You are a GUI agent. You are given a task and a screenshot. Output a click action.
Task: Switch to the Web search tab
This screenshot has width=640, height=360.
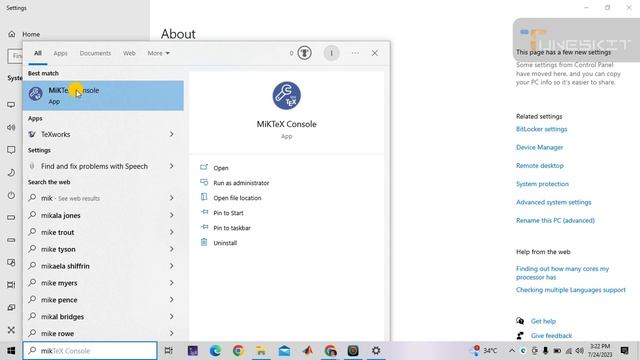[x=129, y=53]
